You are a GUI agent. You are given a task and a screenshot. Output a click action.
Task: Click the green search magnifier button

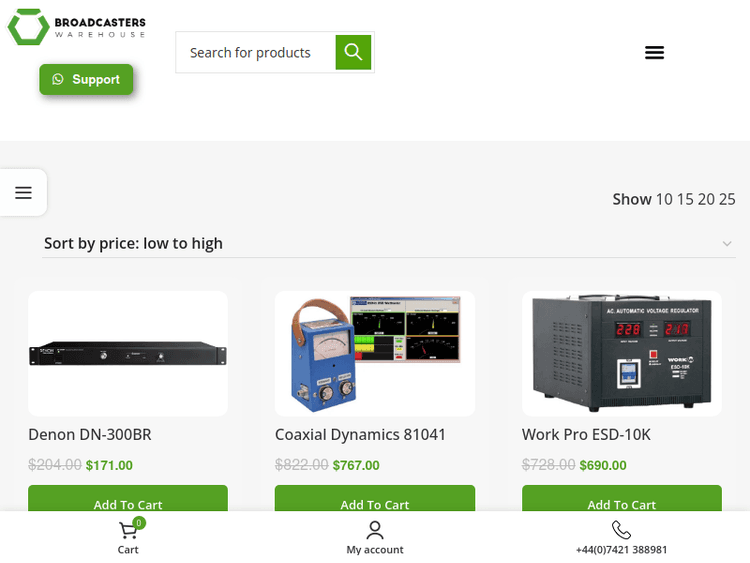coord(353,52)
